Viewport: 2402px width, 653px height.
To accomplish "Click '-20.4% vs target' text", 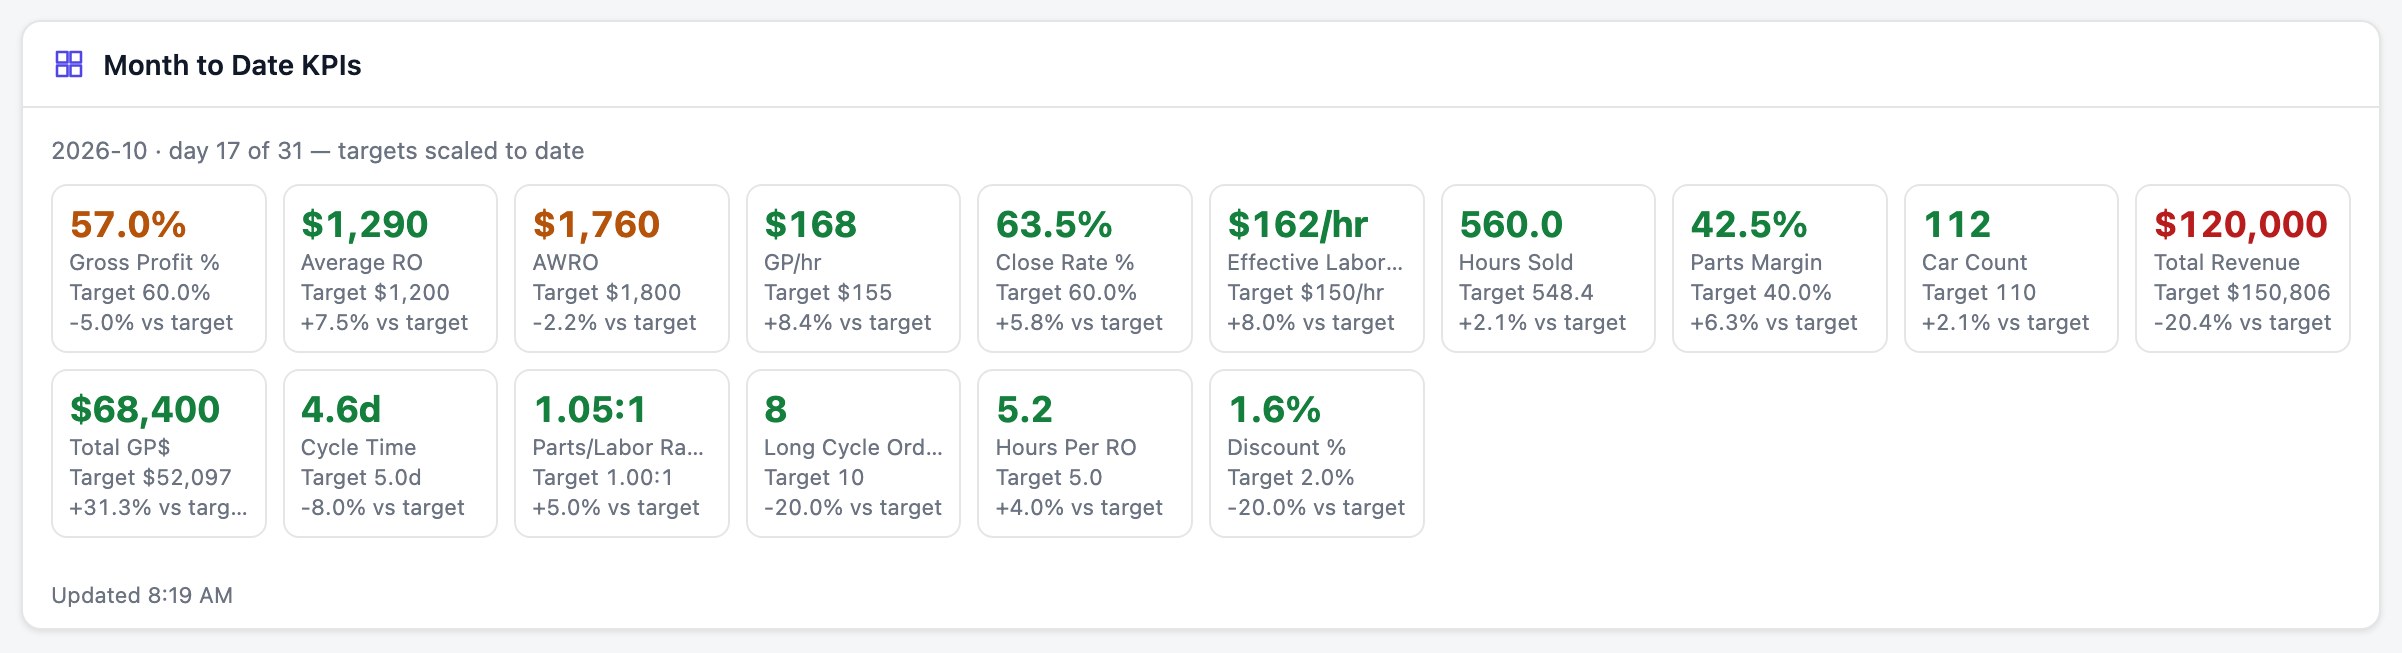I will coord(2242,322).
